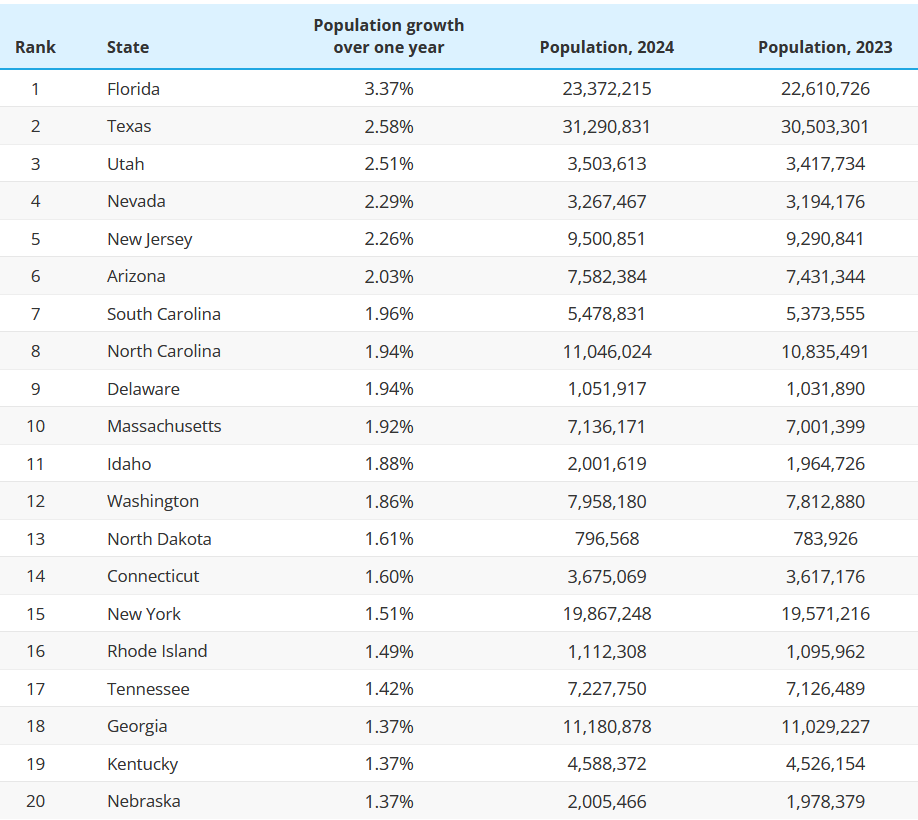
Task: Click the State column header
Action: 128,47
